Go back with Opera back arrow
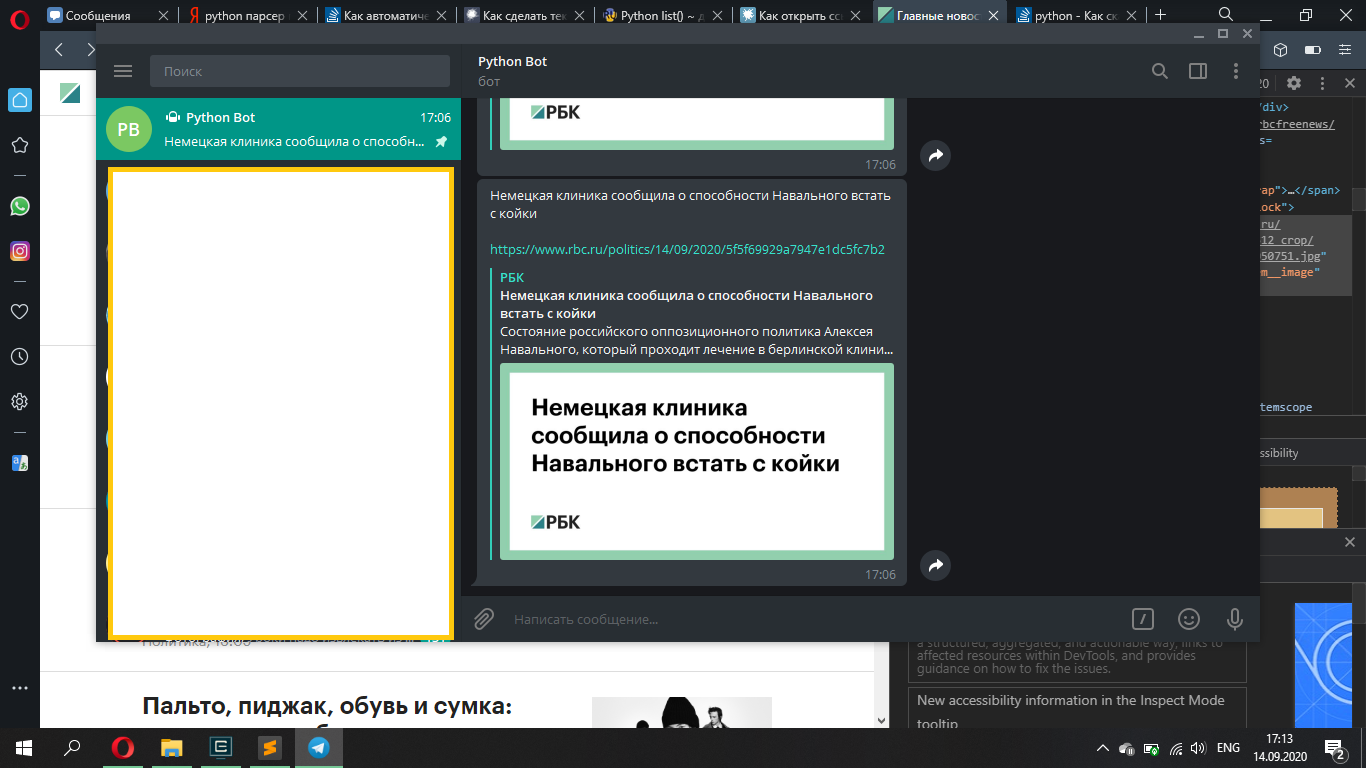The width and height of the screenshot is (1366, 768). [x=59, y=50]
